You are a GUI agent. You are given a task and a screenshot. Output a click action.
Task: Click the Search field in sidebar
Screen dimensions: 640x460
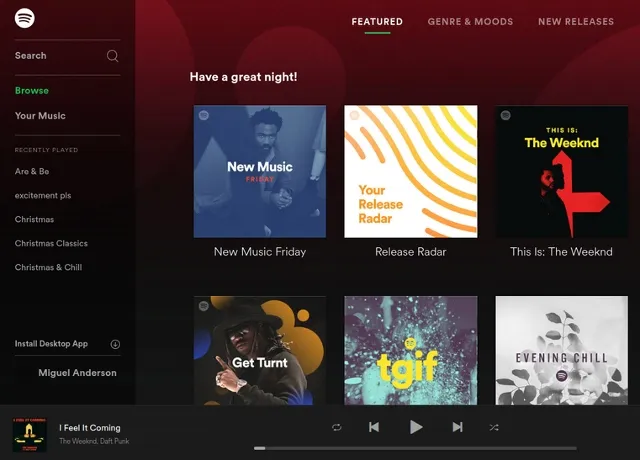click(67, 56)
